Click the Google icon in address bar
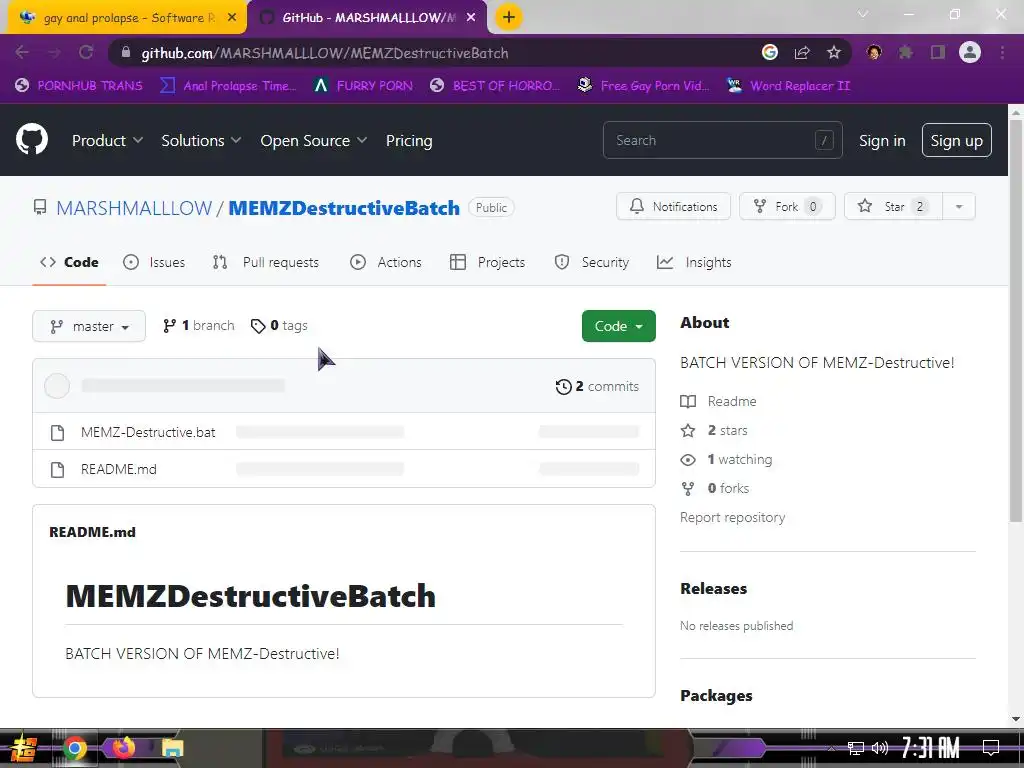 (x=770, y=52)
